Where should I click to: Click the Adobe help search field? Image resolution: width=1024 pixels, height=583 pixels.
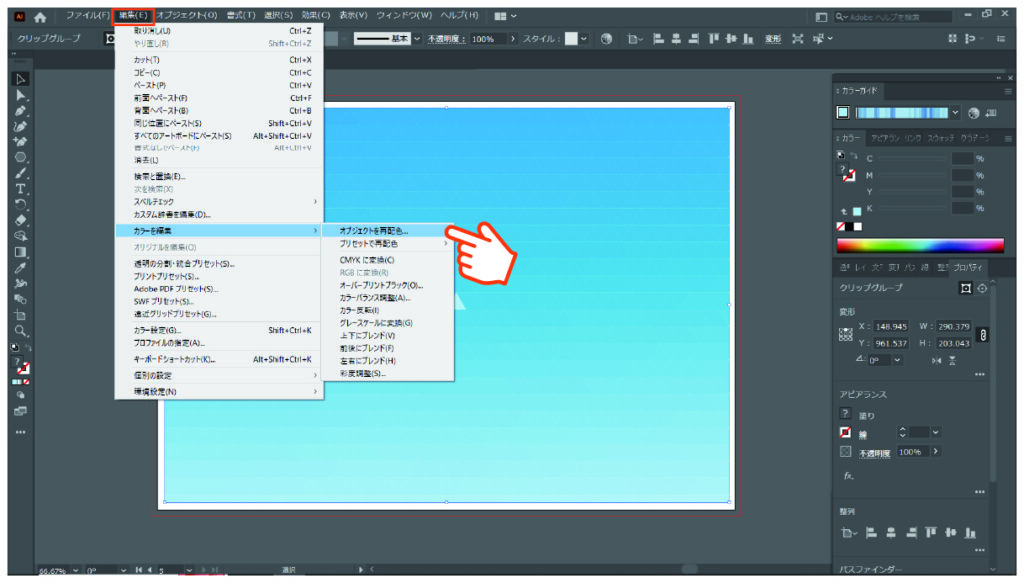click(893, 17)
